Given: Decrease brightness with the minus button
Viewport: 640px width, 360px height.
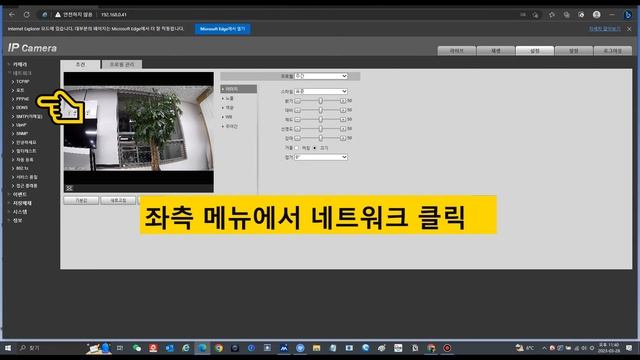Looking at the screenshot, I should (x=298, y=101).
